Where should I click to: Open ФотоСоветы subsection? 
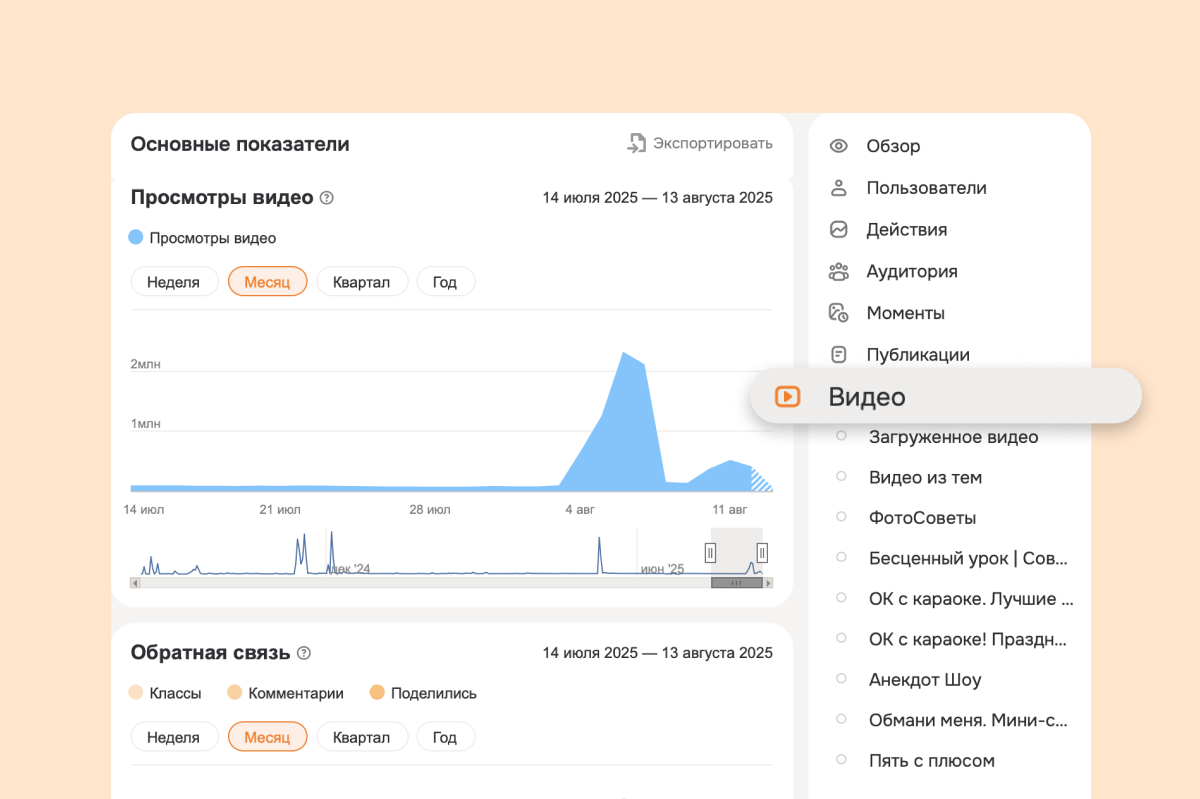click(x=922, y=518)
